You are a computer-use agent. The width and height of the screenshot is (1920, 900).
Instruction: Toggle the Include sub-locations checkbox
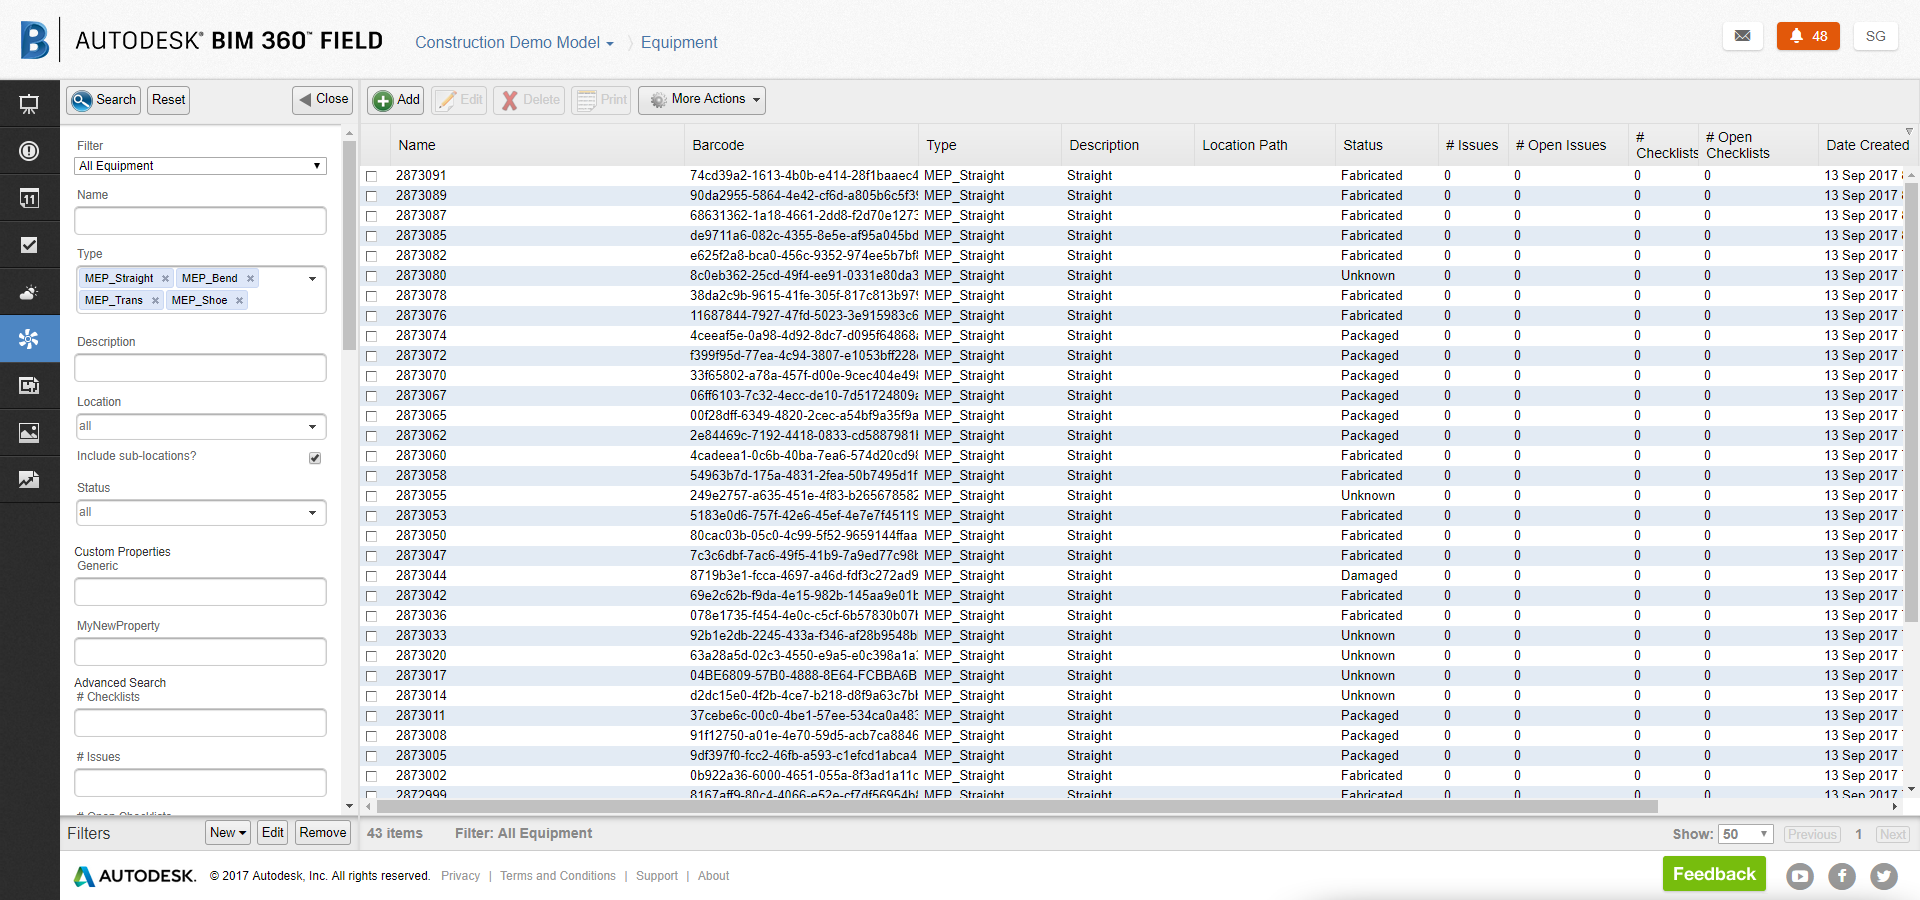(x=314, y=458)
